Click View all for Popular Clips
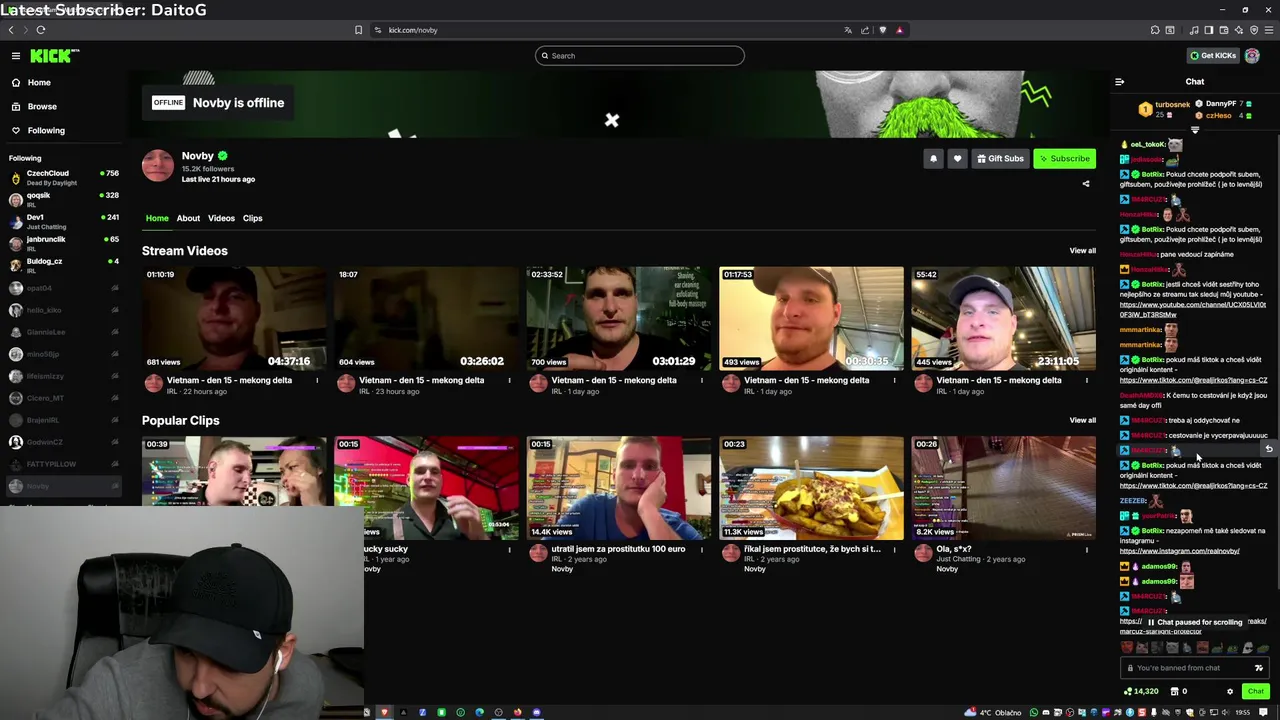 [1082, 420]
